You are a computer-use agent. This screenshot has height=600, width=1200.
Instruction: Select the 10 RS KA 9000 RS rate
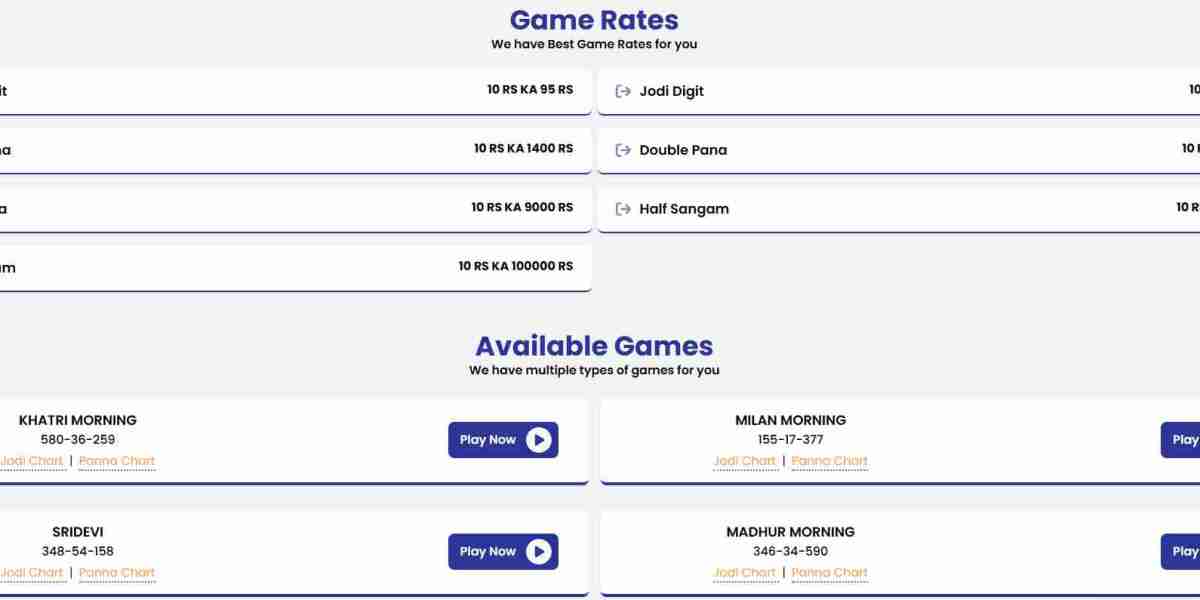522,207
